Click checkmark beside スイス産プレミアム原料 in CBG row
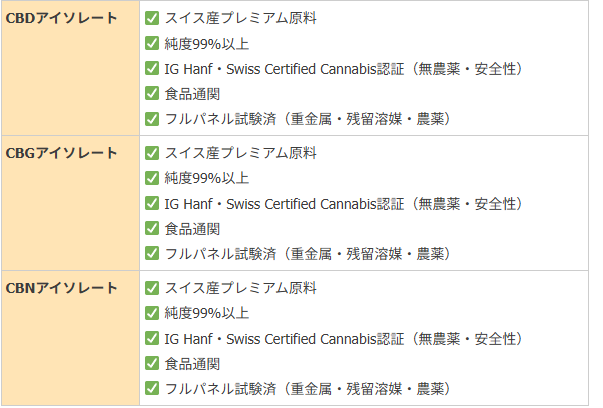The image size is (603, 408). pos(152,153)
